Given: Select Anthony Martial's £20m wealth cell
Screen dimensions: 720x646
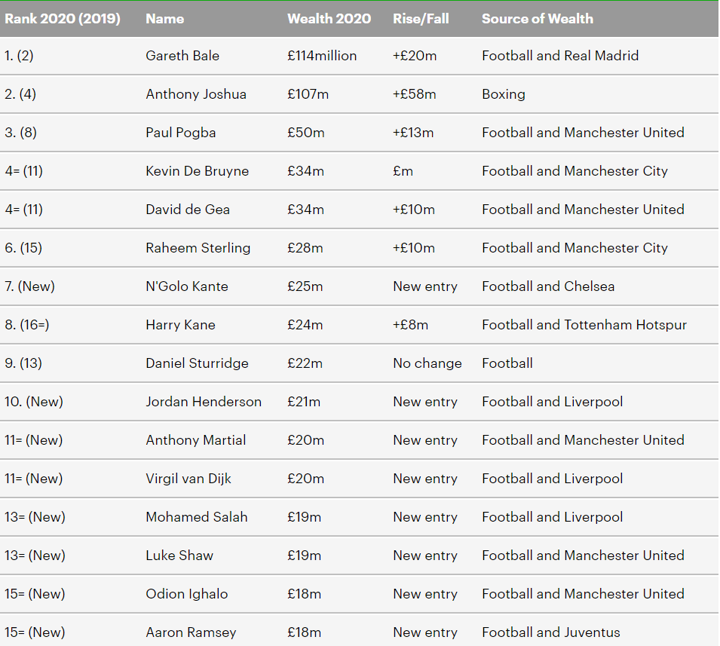Looking at the screenshot, I should pyautogui.click(x=305, y=440).
